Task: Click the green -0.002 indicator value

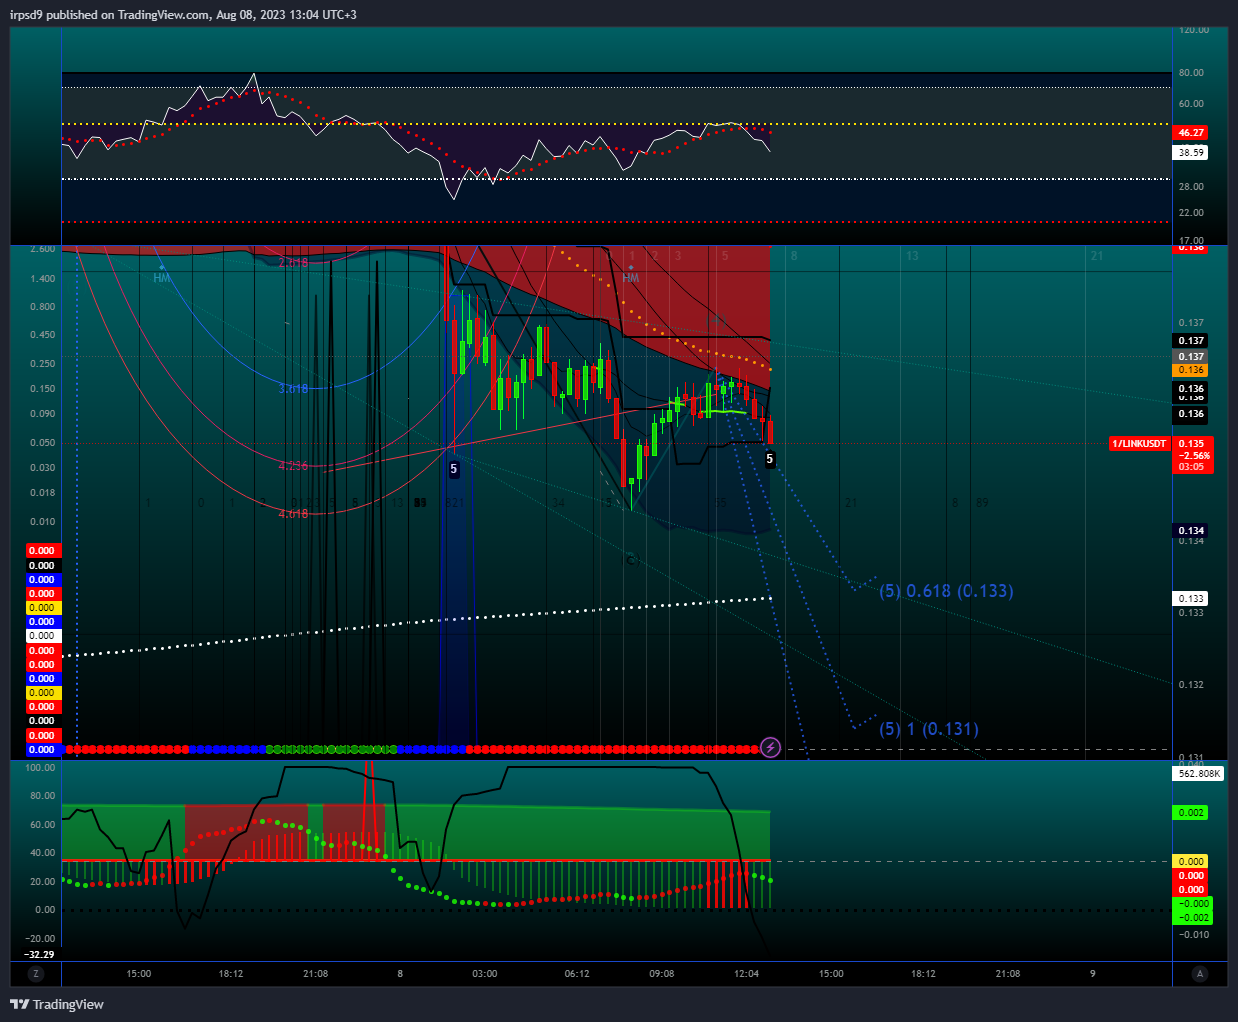Action: [1193, 917]
